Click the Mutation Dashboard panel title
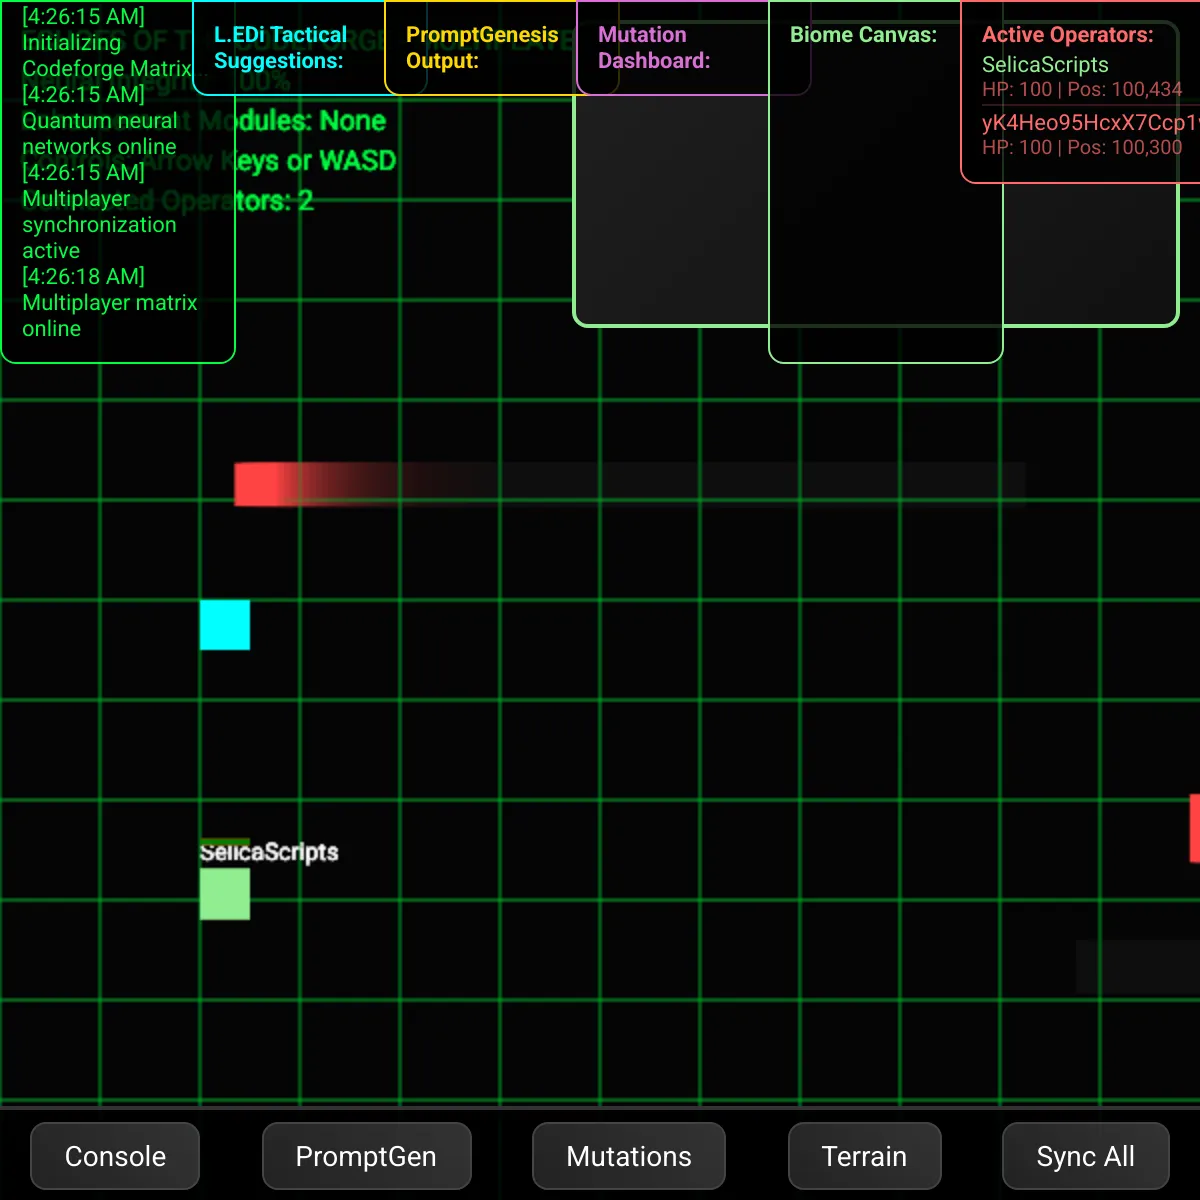This screenshot has height=1200, width=1200. (654, 48)
